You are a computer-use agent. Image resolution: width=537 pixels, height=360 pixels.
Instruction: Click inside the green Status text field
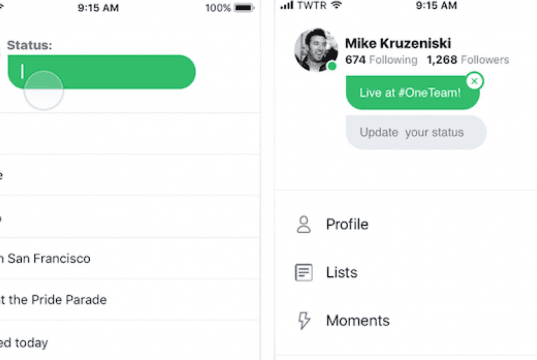[101, 72]
